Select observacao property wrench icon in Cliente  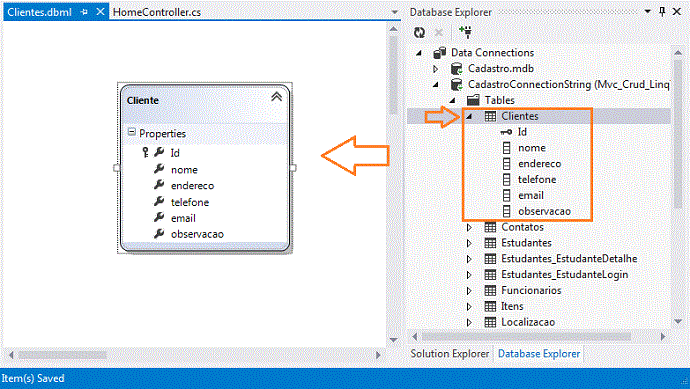pos(159,234)
